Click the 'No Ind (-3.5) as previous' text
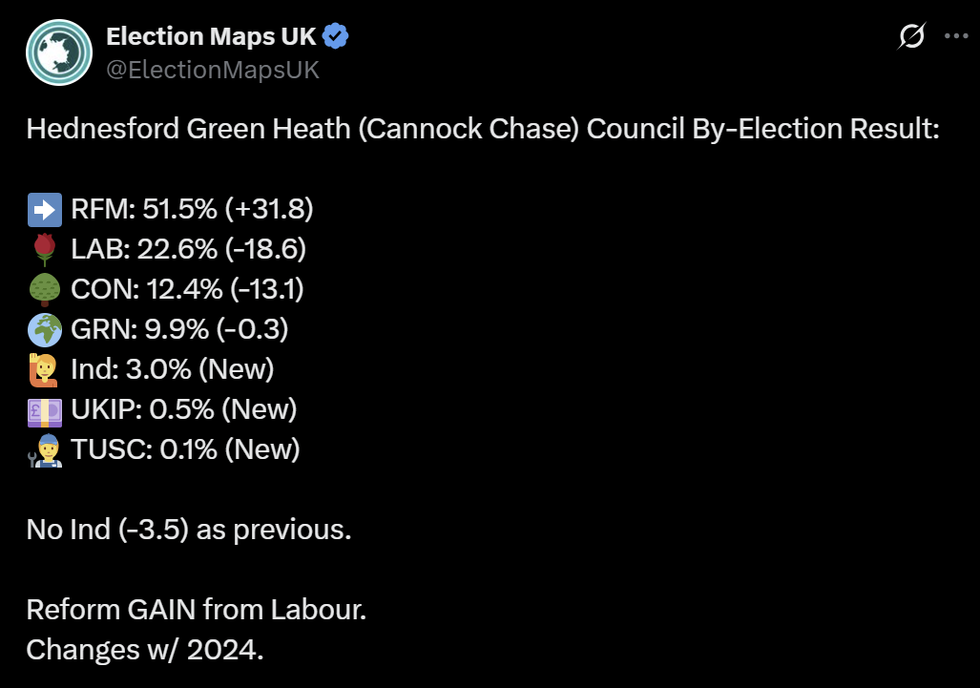The image size is (980, 688). pyautogui.click(x=189, y=529)
